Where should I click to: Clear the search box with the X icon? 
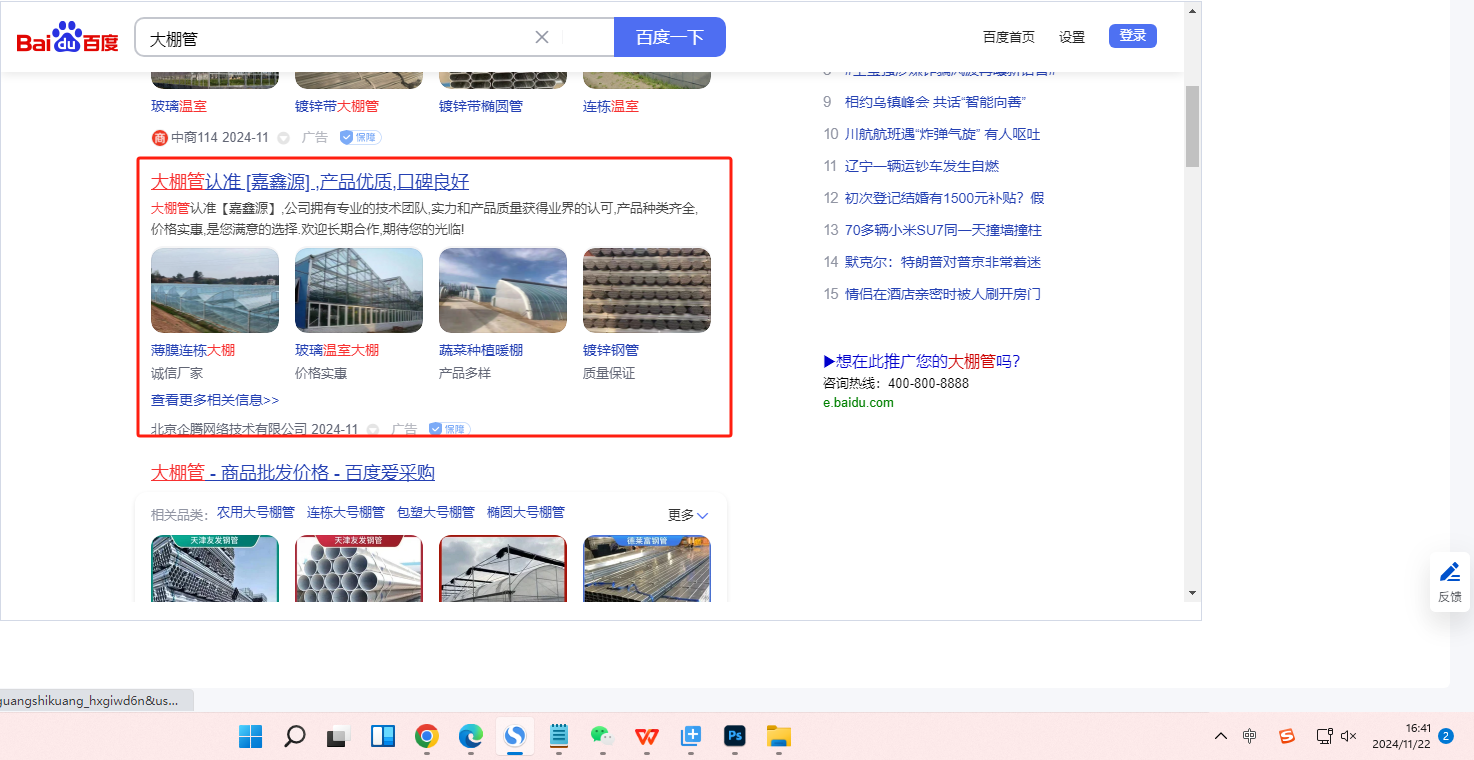coord(542,37)
